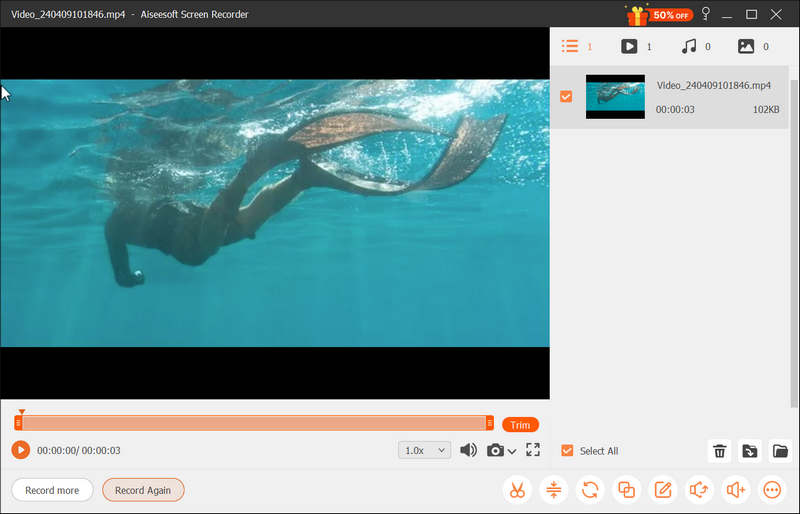Uncheck the Select All checkbox
The image size is (800, 514).
567,451
